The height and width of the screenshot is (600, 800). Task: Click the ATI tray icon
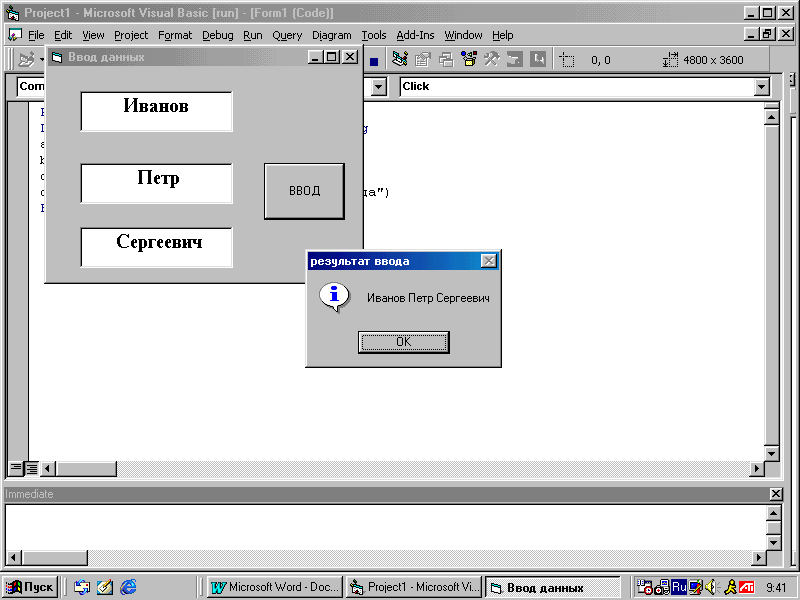747,587
